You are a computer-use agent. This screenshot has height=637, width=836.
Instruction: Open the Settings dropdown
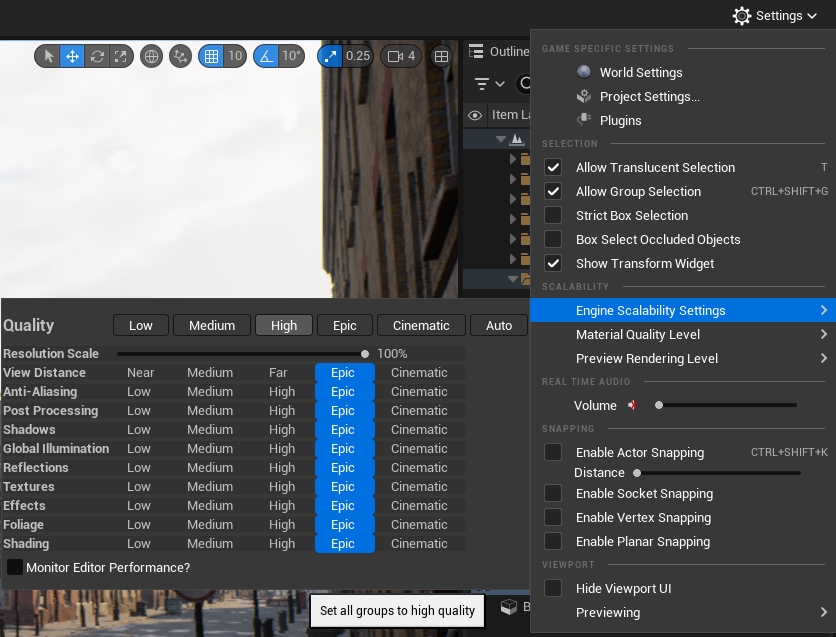point(775,16)
